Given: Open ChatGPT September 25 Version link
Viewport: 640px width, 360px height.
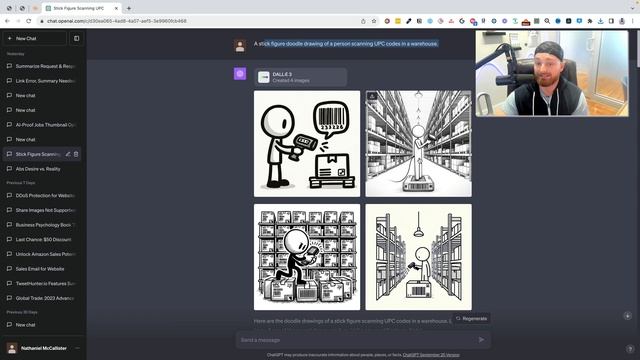Looking at the screenshot, I should (x=431, y=355).
